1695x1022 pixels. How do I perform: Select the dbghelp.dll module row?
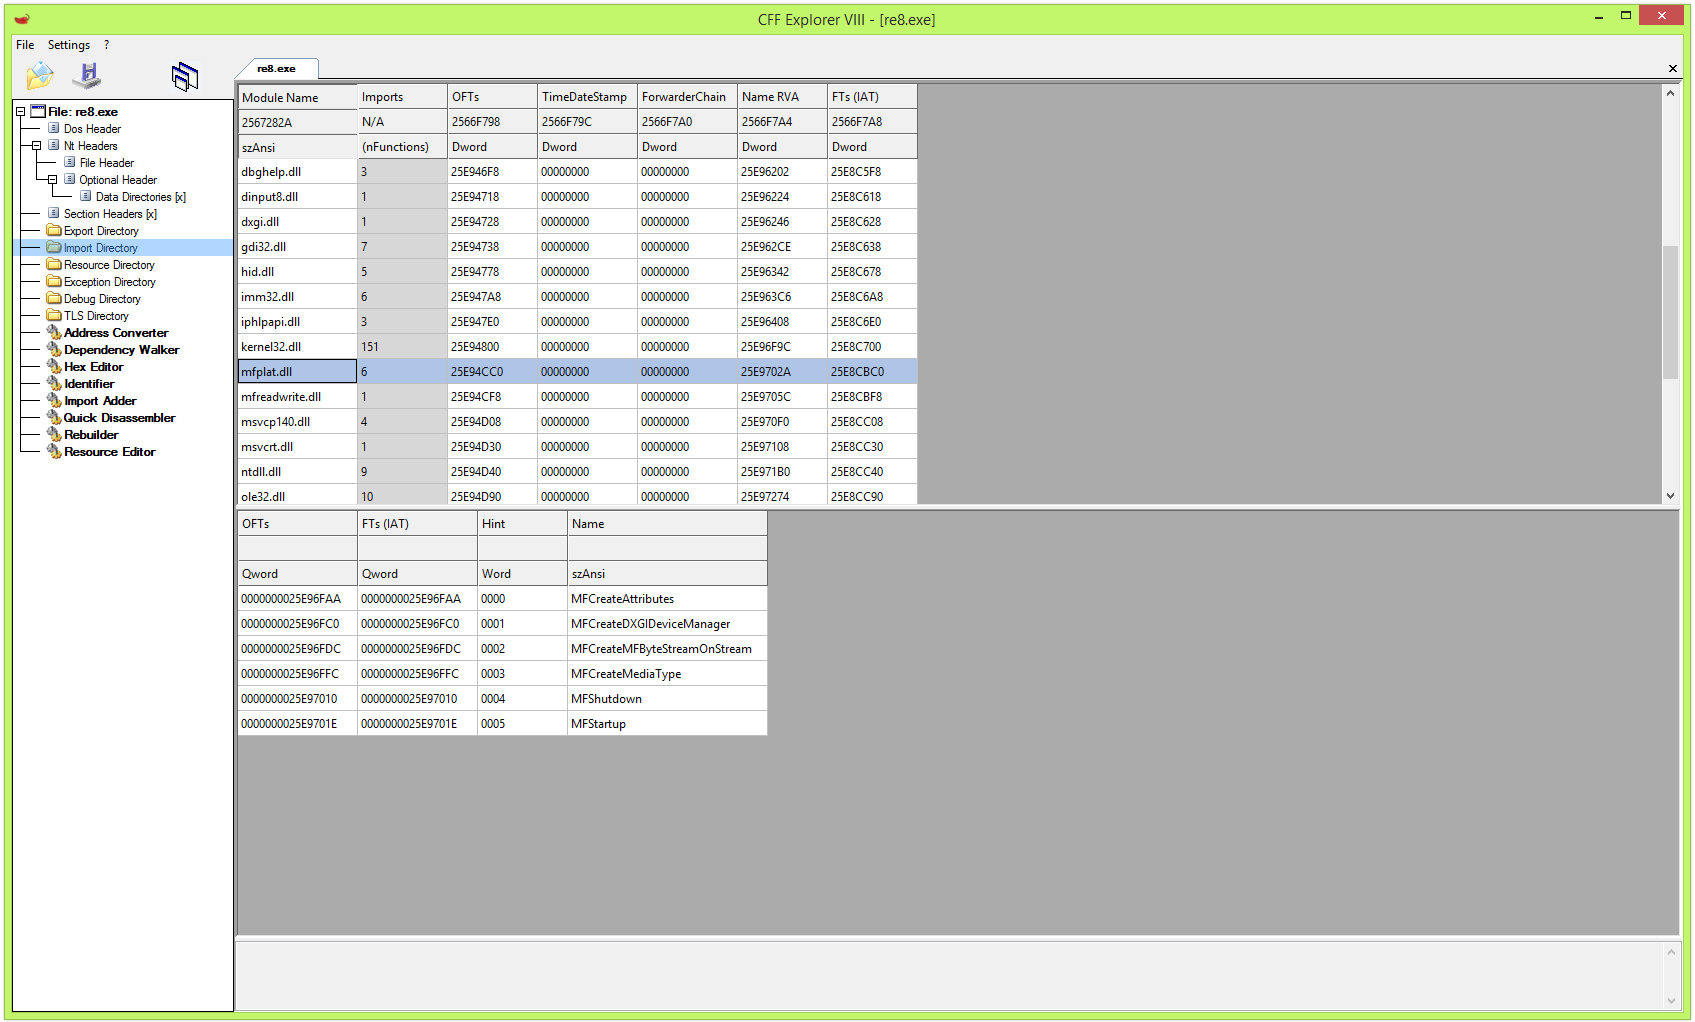[x=577, y=172]
